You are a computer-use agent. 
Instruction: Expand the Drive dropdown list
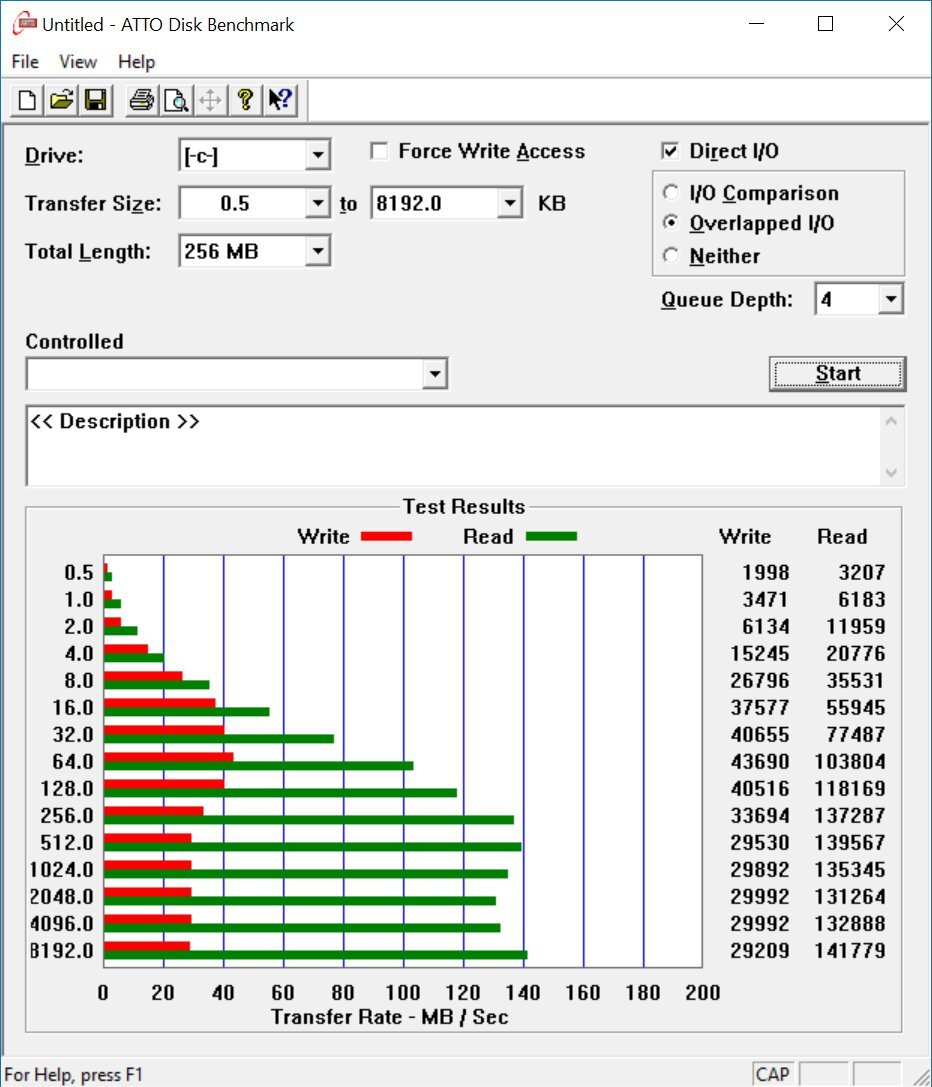[317, 155]
